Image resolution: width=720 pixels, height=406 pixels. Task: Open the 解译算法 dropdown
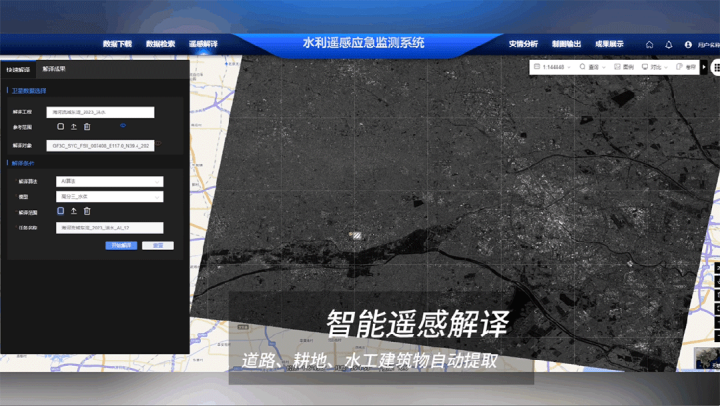[x=109, y=181]
